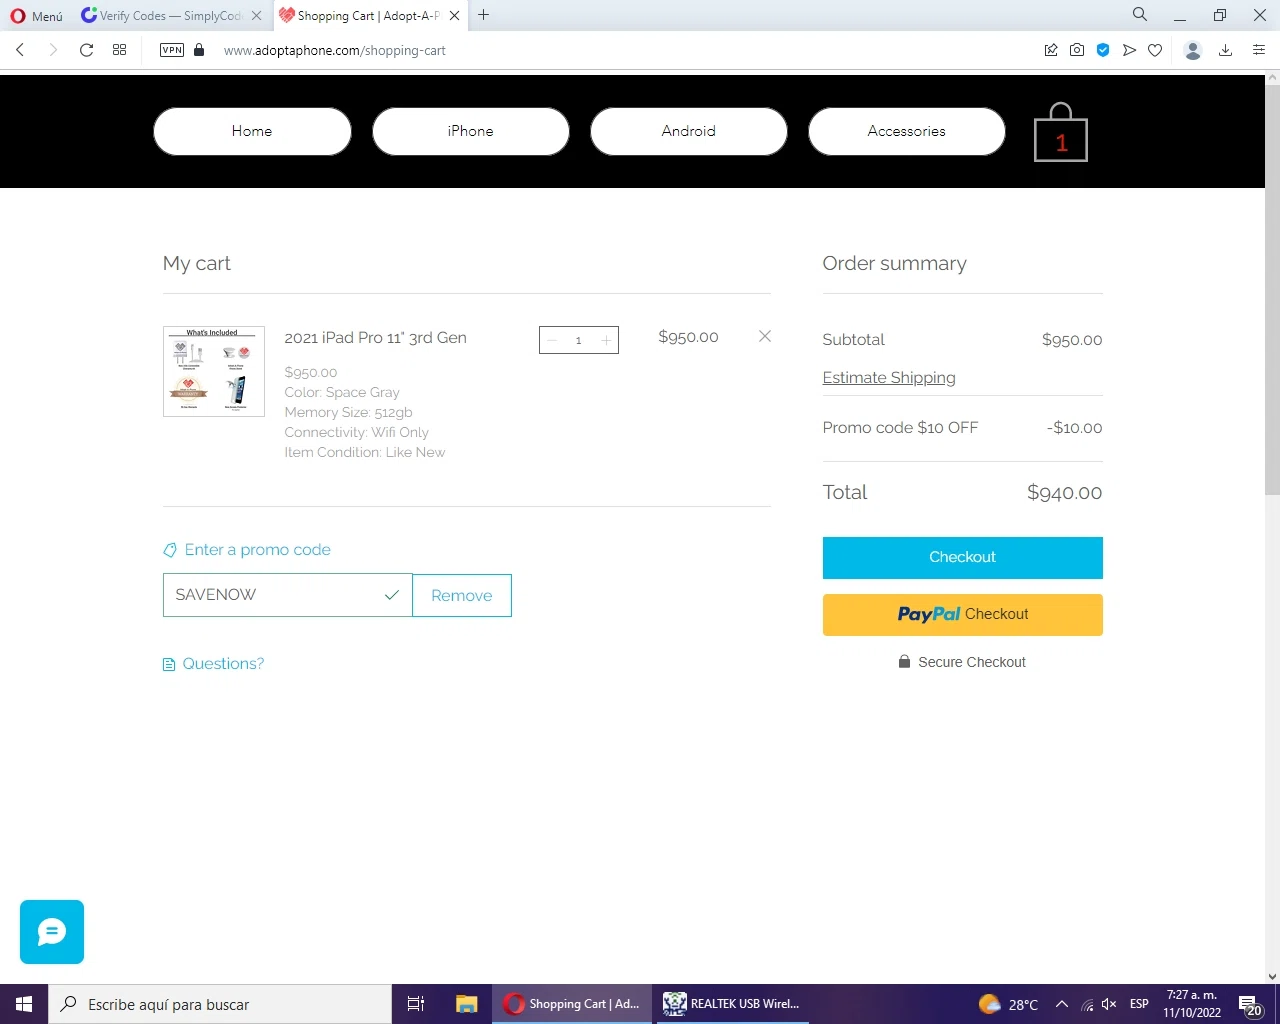This screenshot has height=1024, width=1280.
Task: Remove iPad Pro item with X icon
Action: pyautogui.click(x=765, y=336)
